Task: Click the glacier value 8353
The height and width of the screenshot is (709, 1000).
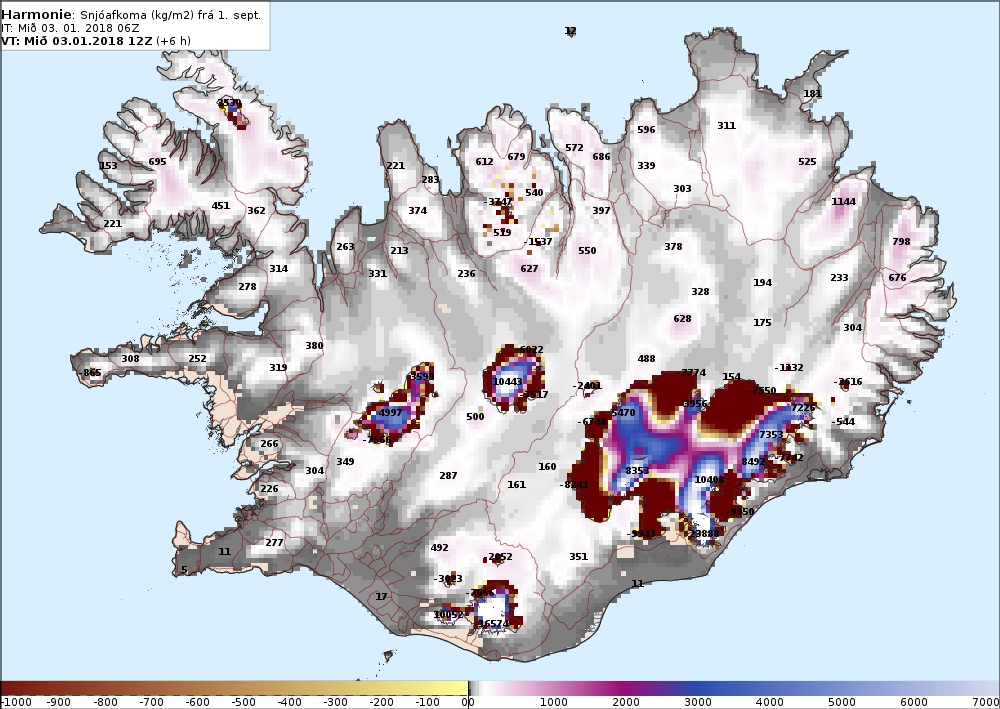Action: click(637, 471)
